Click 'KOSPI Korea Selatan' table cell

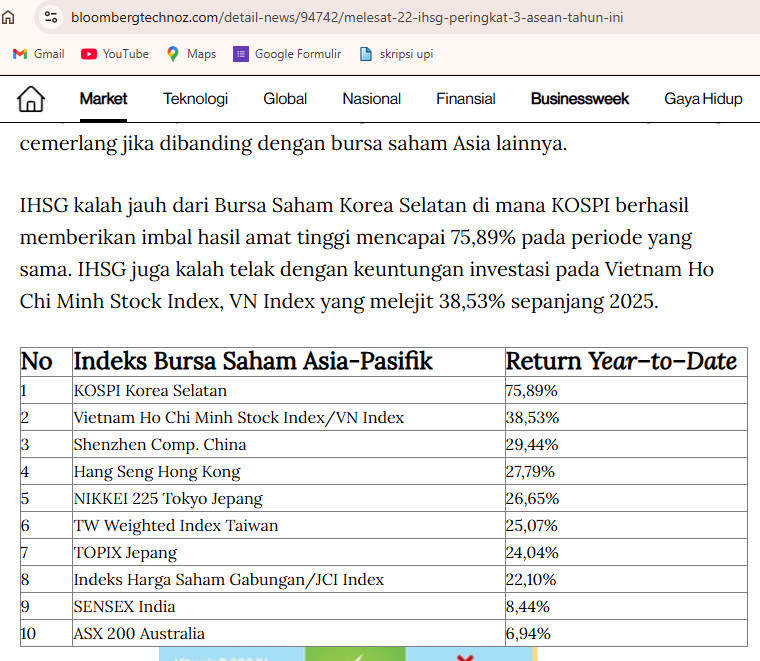point(289,390)
